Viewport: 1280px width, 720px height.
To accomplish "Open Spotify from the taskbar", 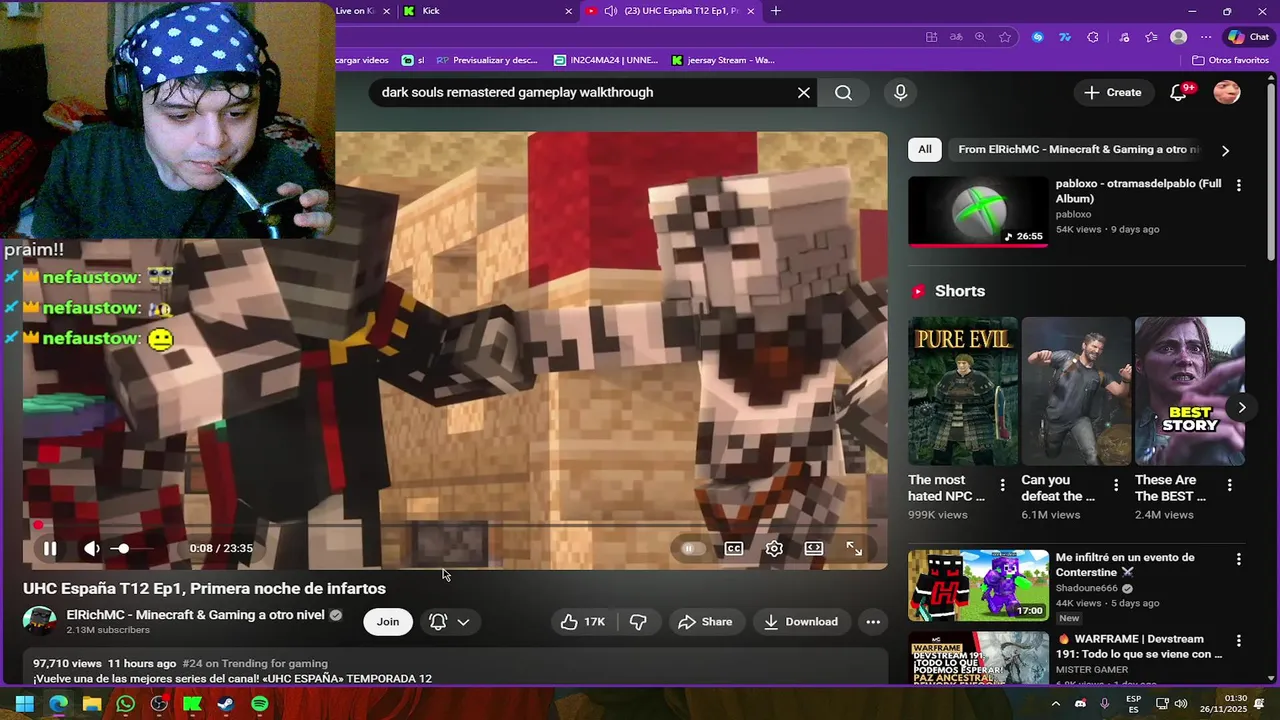I will [260, 704].
